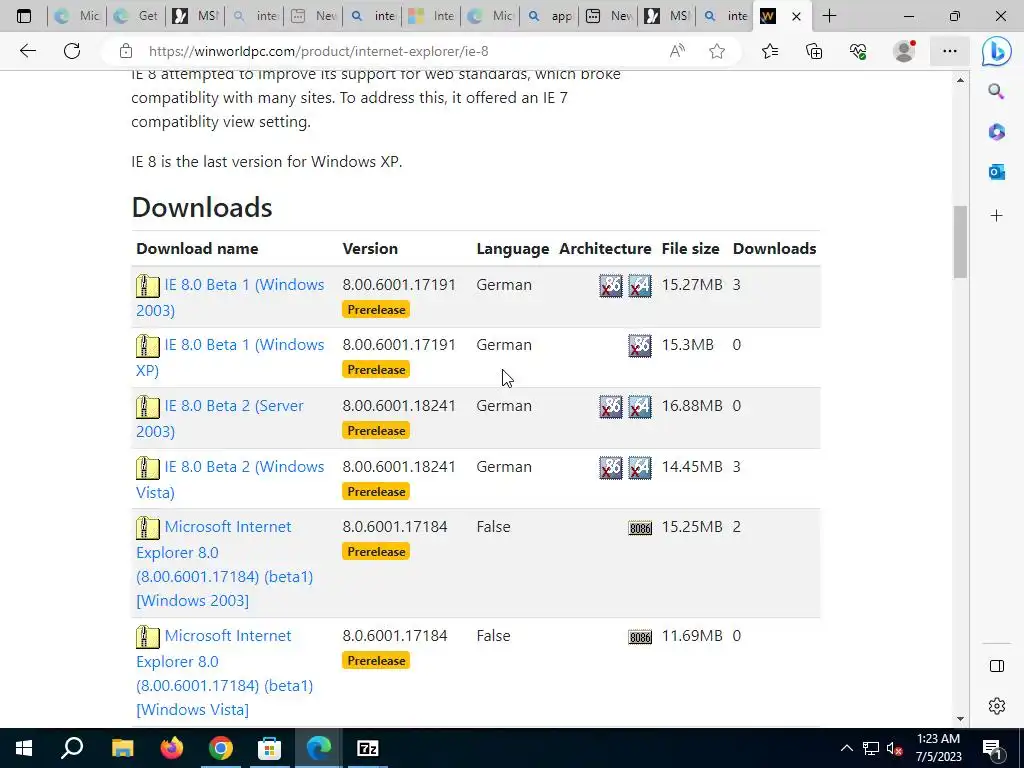1024x768 pixels.
Task: Switch to 'Inte' Microsoft tab
Action: 432,16
